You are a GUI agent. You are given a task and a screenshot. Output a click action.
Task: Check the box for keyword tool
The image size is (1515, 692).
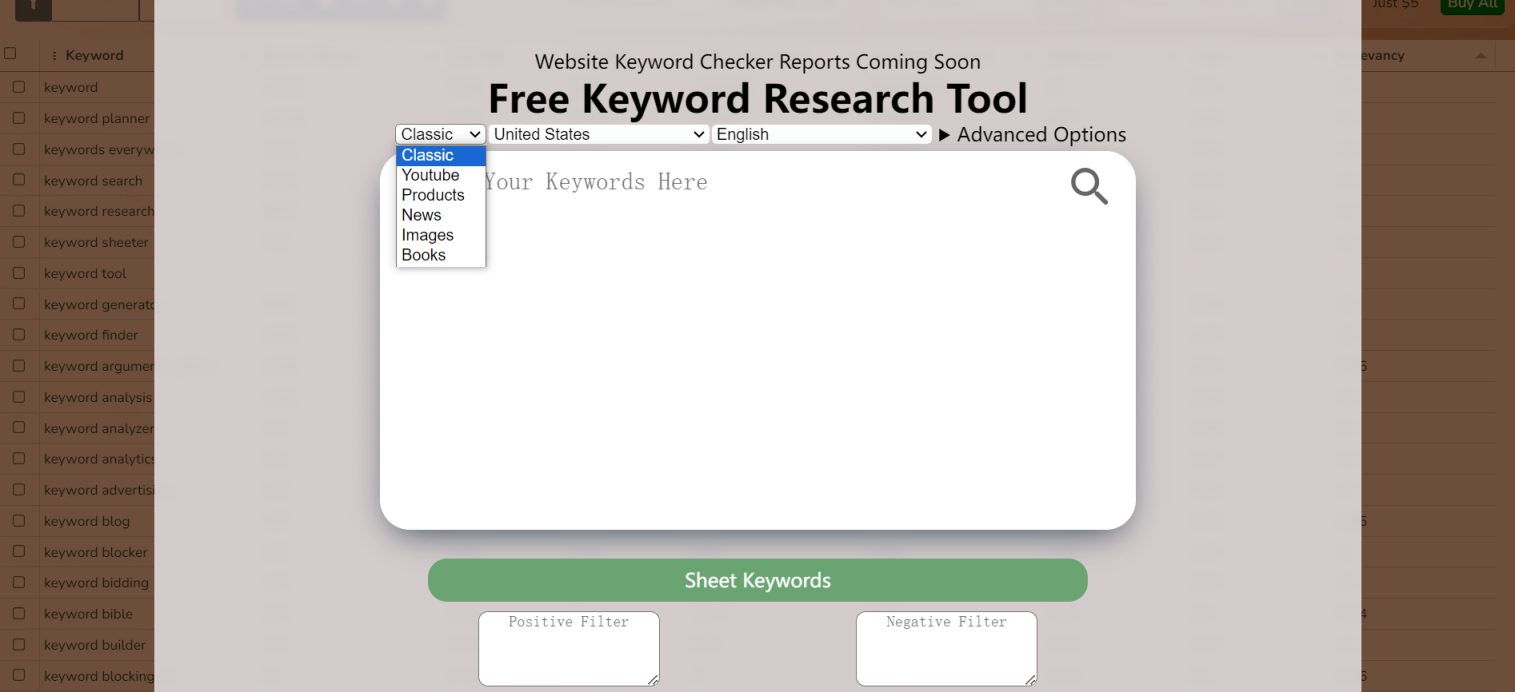pos(18,273)
